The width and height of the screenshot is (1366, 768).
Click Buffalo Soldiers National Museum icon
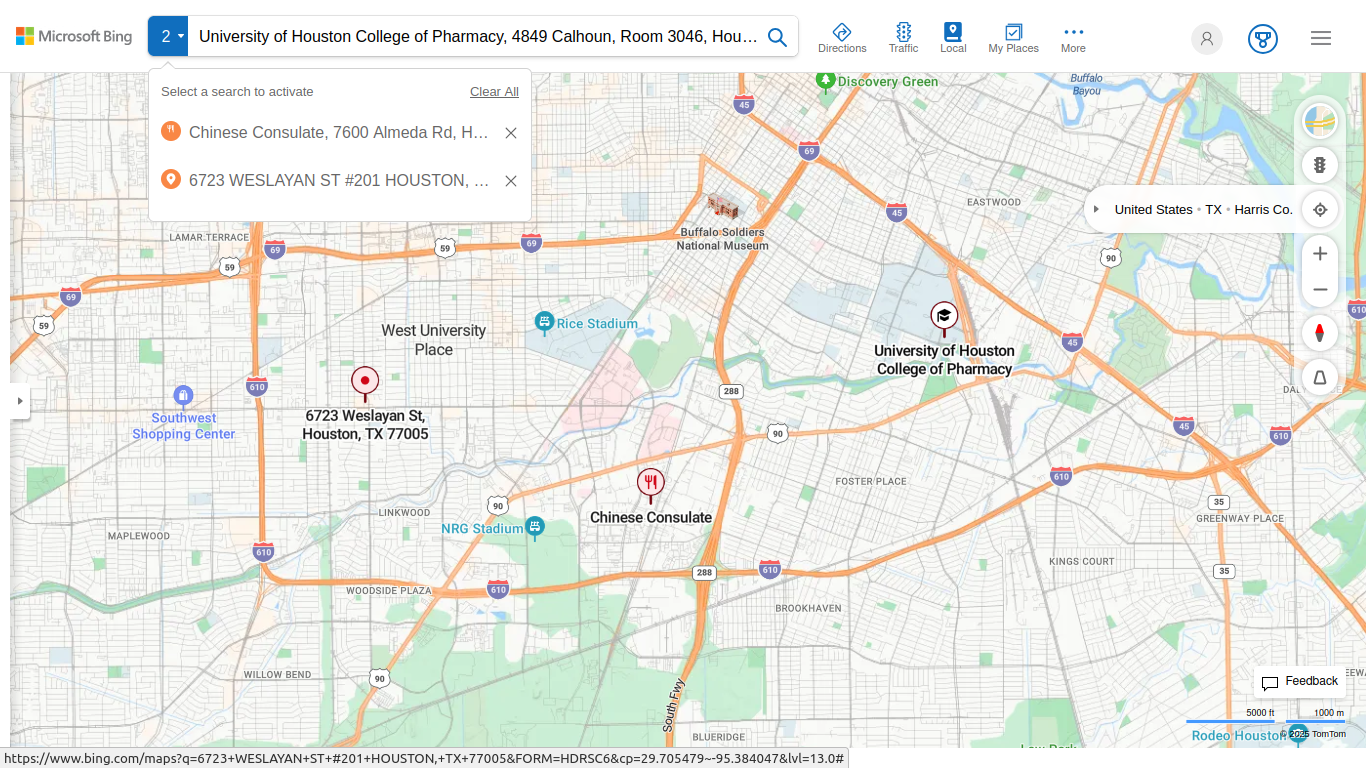[722, 207]
